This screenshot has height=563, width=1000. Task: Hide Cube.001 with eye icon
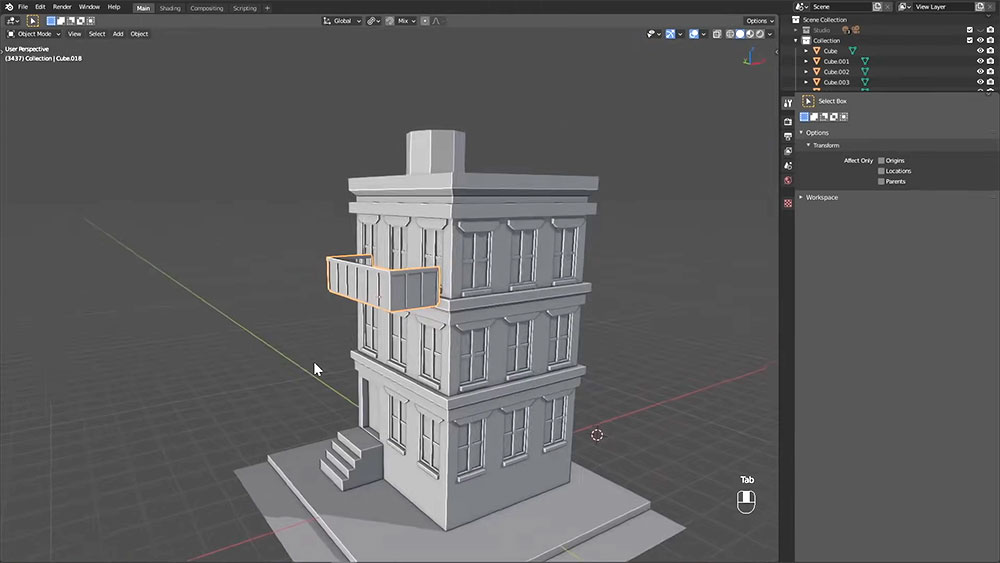coord(980,61)
